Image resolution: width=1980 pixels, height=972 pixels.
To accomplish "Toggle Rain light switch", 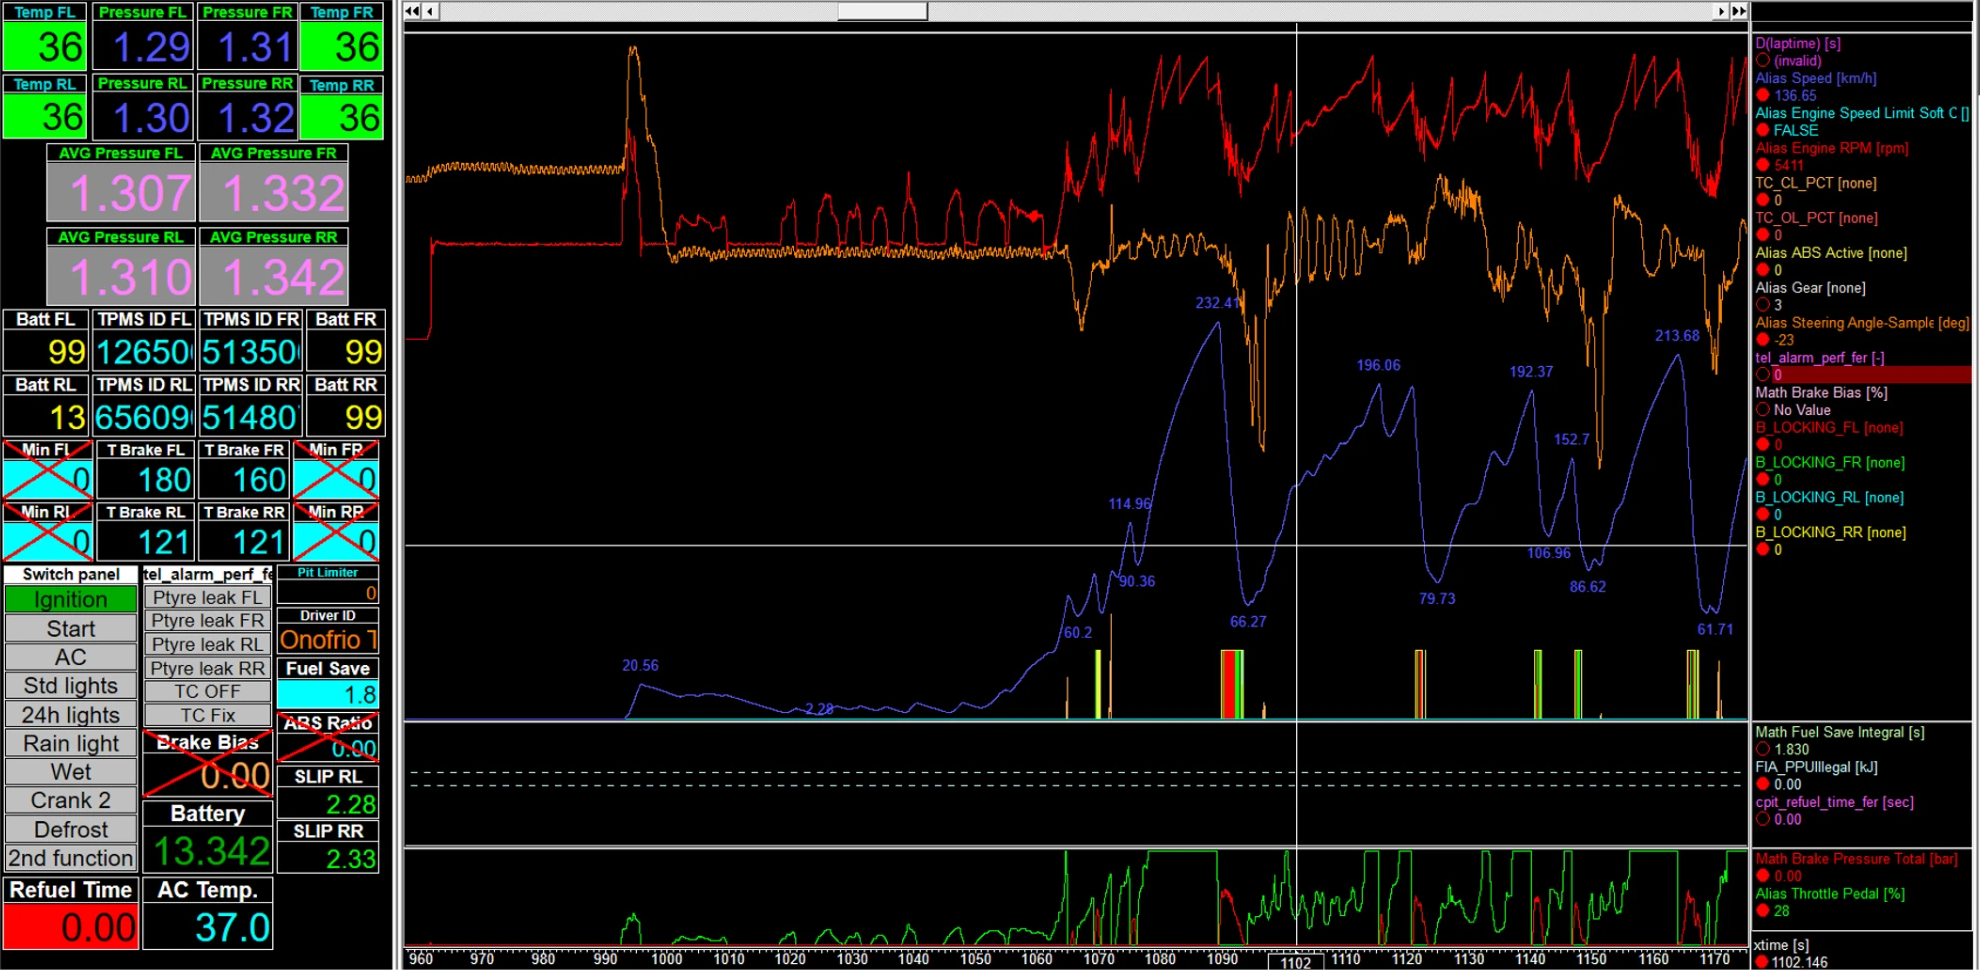I will (x=71, y=743).
